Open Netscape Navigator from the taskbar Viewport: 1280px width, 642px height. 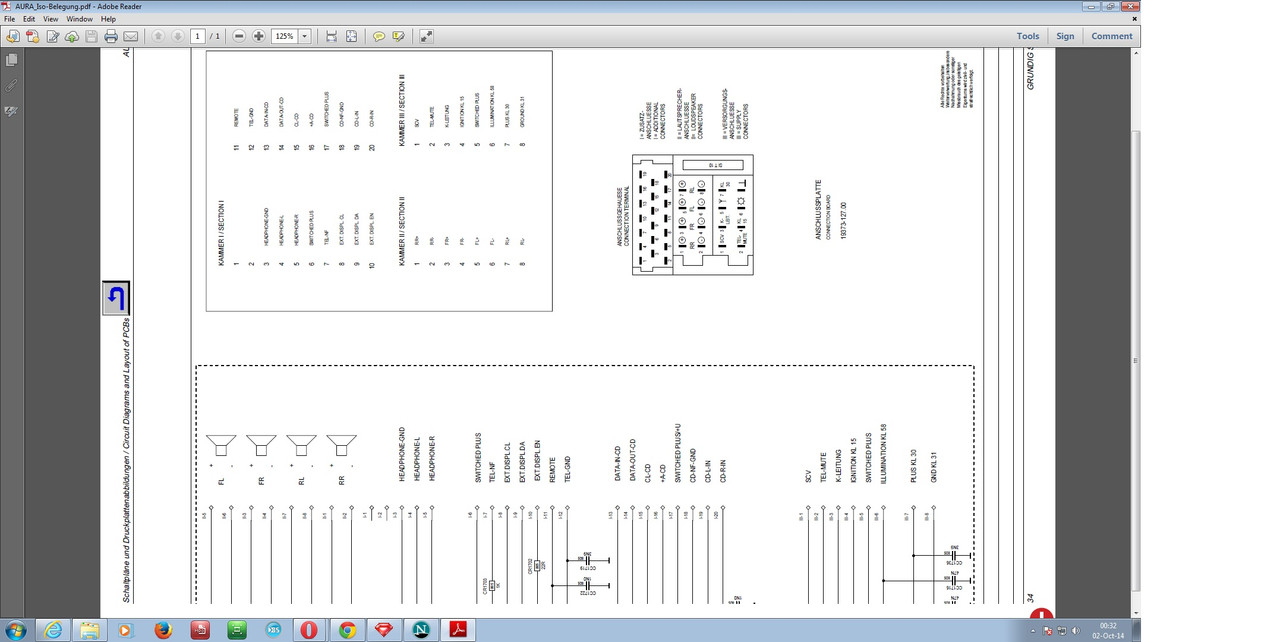pyautogui.click(x=420, y=630)
